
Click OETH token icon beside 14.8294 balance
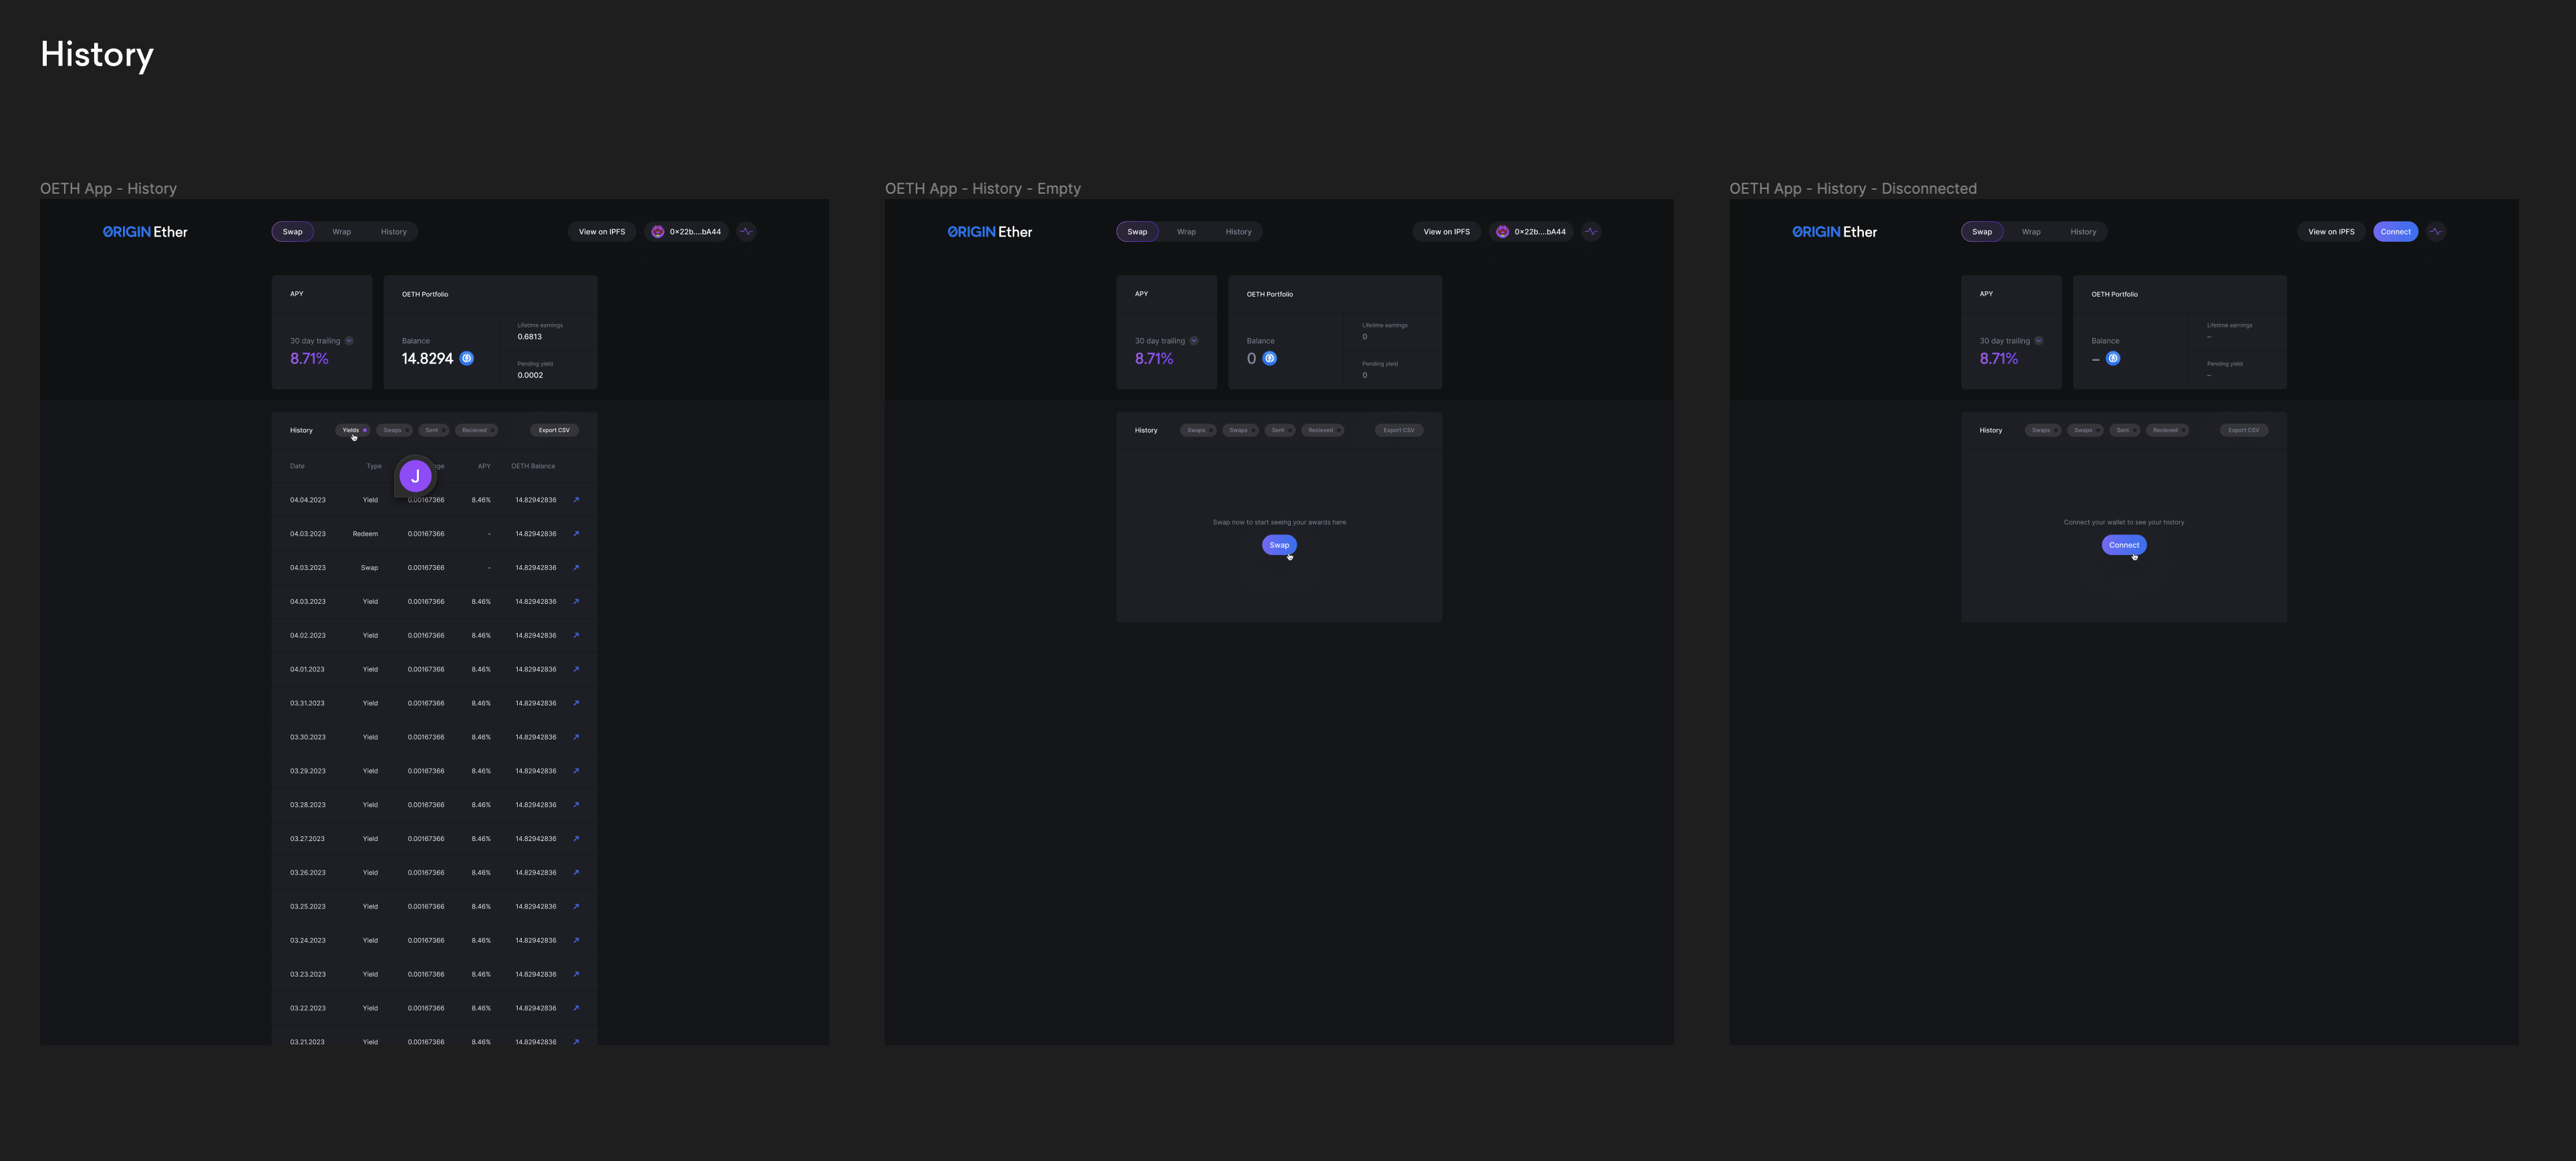467,358
